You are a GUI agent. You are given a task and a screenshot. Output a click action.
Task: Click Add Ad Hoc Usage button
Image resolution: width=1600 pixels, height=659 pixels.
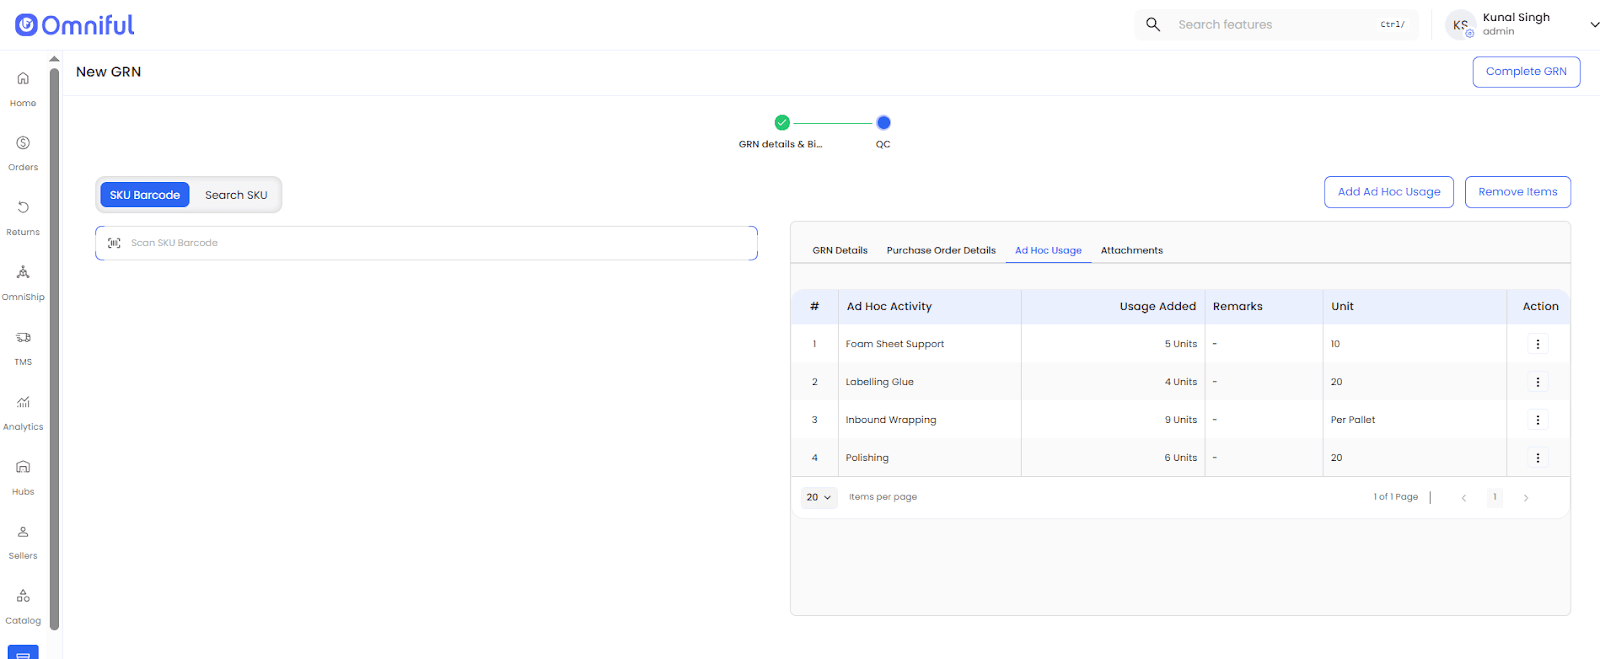coord(1388,192)
